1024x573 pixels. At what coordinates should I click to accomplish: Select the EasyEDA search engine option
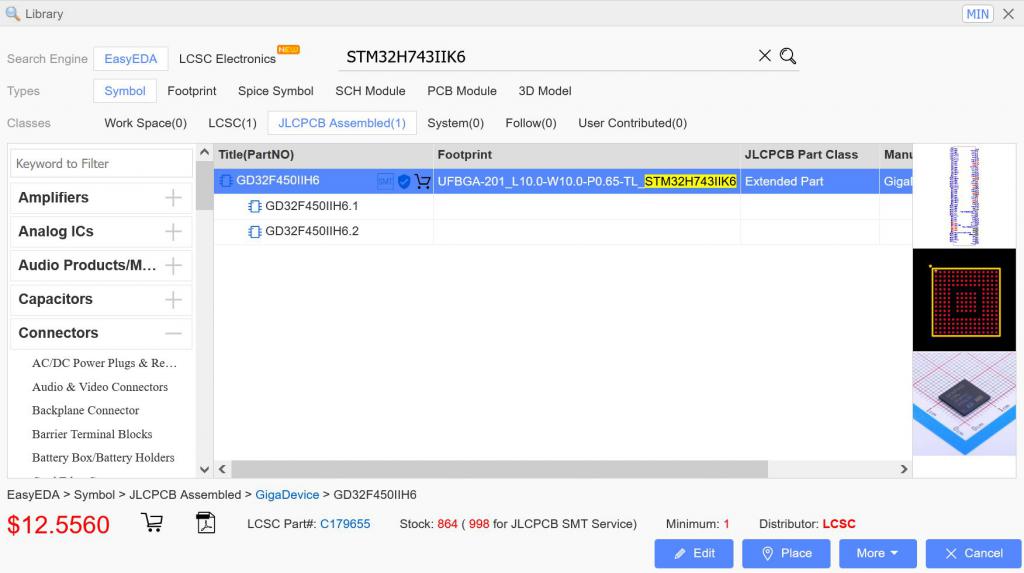tap(130, 59)
